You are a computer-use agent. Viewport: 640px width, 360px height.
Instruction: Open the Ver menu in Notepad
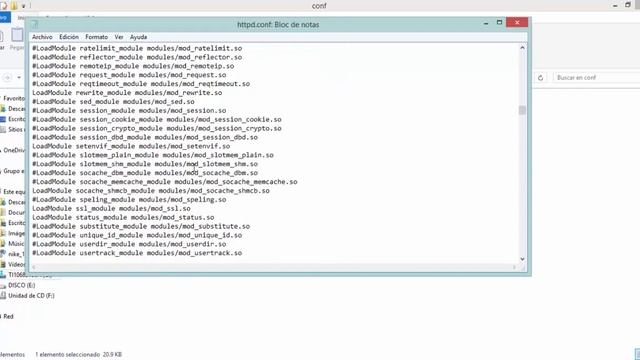click(119, 37)
